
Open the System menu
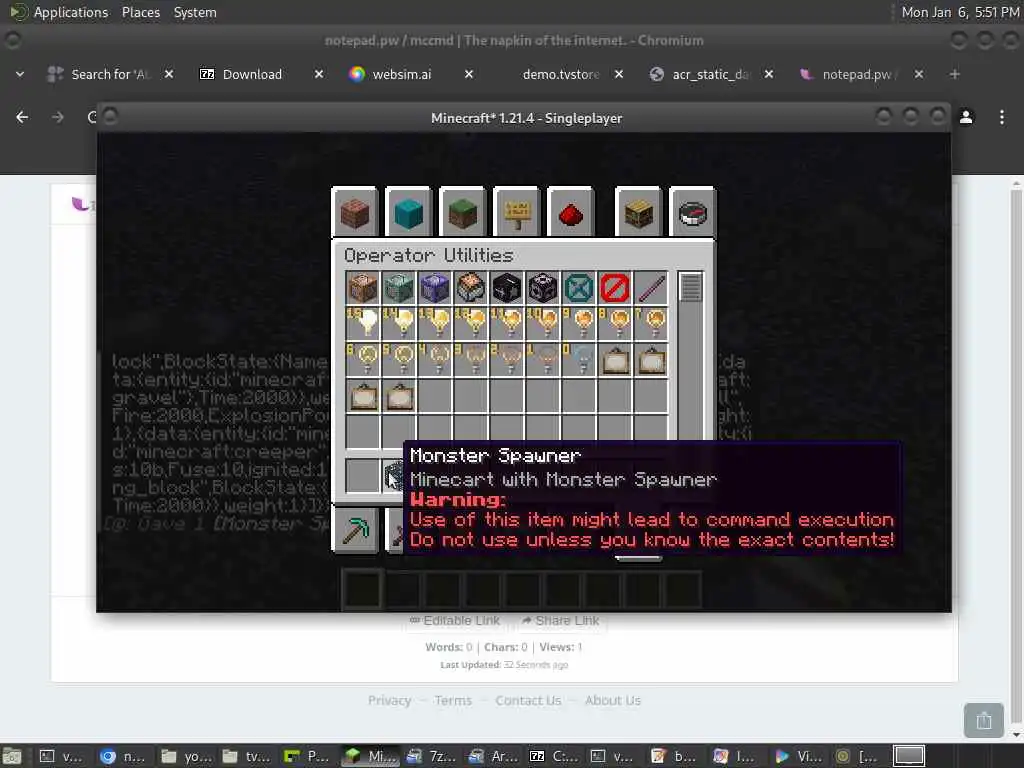click(x=195, y=12)
